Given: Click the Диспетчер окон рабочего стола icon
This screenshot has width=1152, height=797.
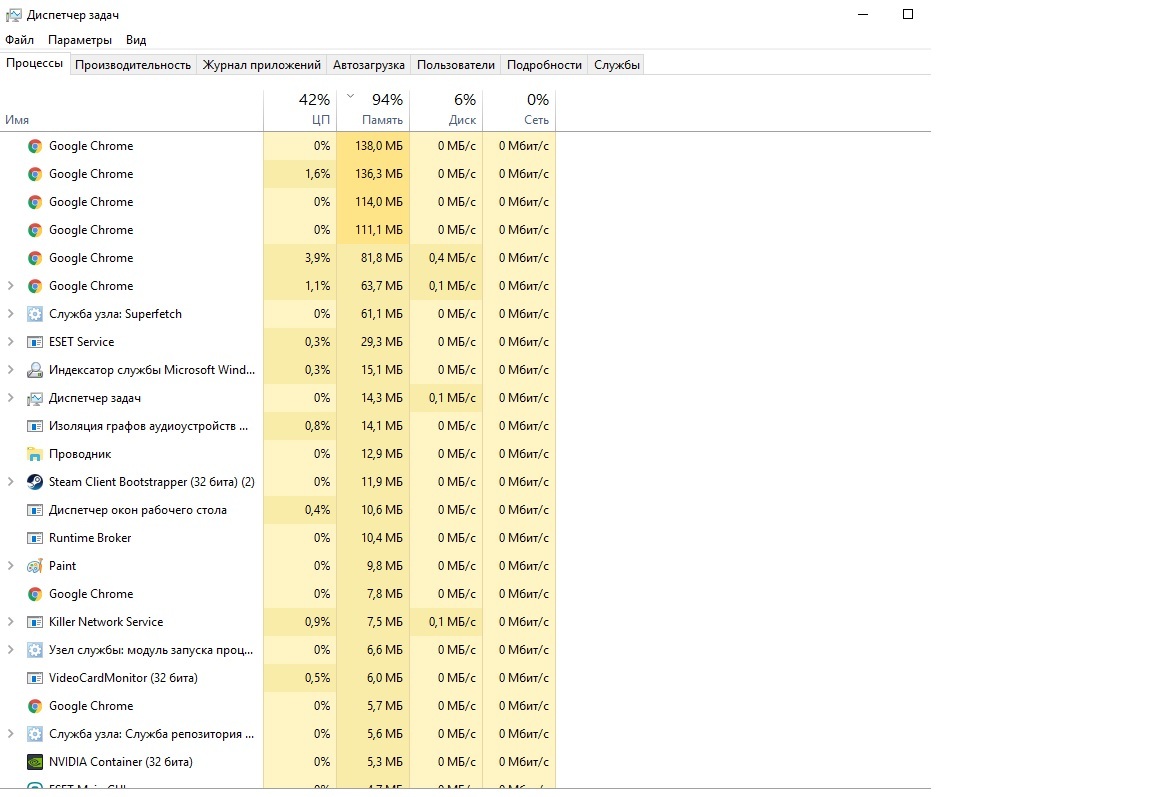Looking at the screenshot, I should pyautogui.click(x=35, y=510).
